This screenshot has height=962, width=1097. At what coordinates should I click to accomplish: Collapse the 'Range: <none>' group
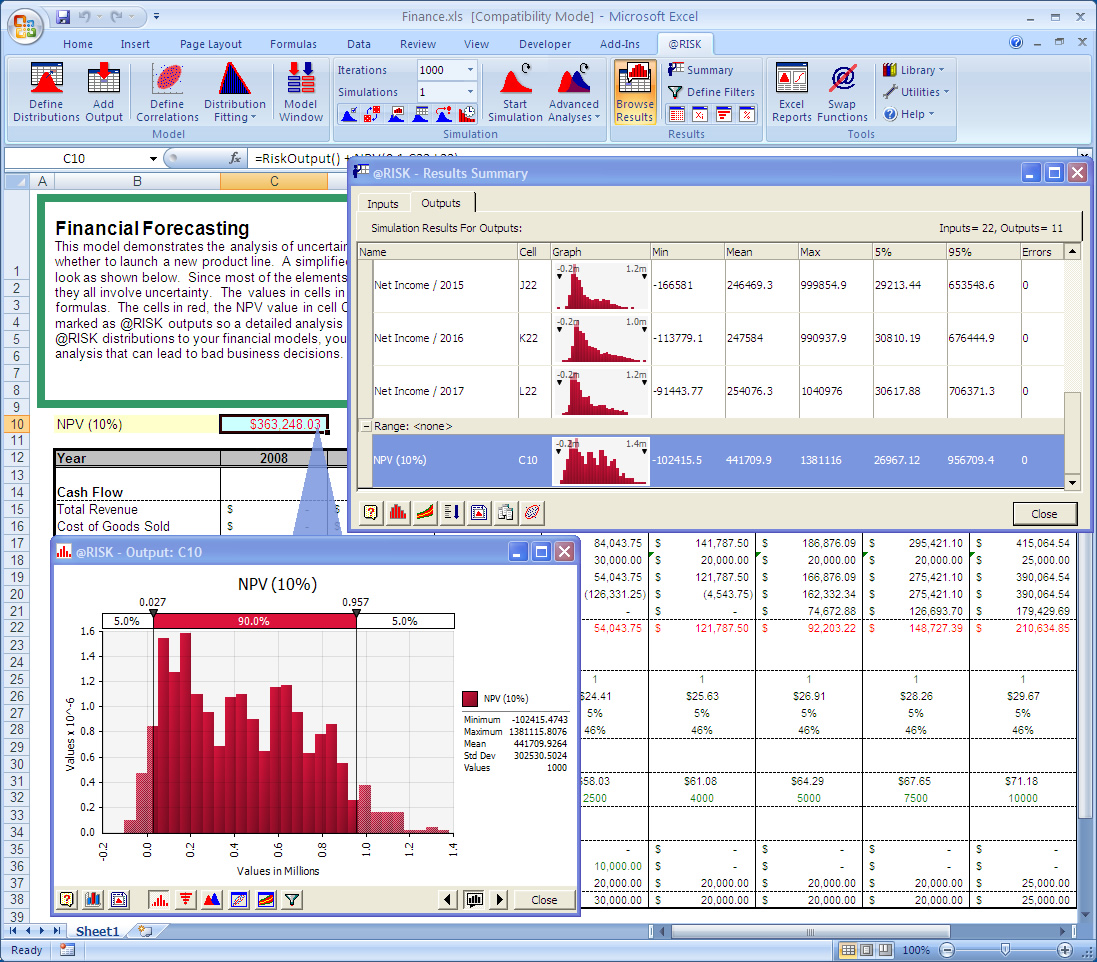pyautogui.click(x=366, y=426)
